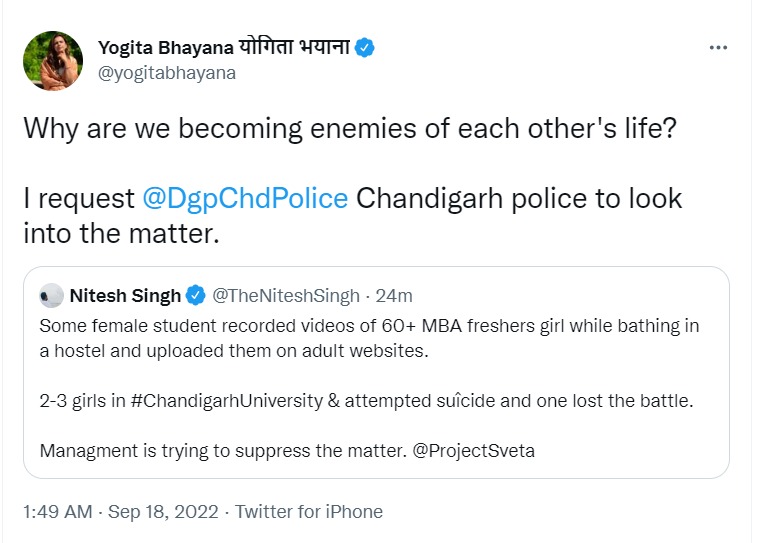
Task: Click the @yogitabhayana handle
Action: 167,73
